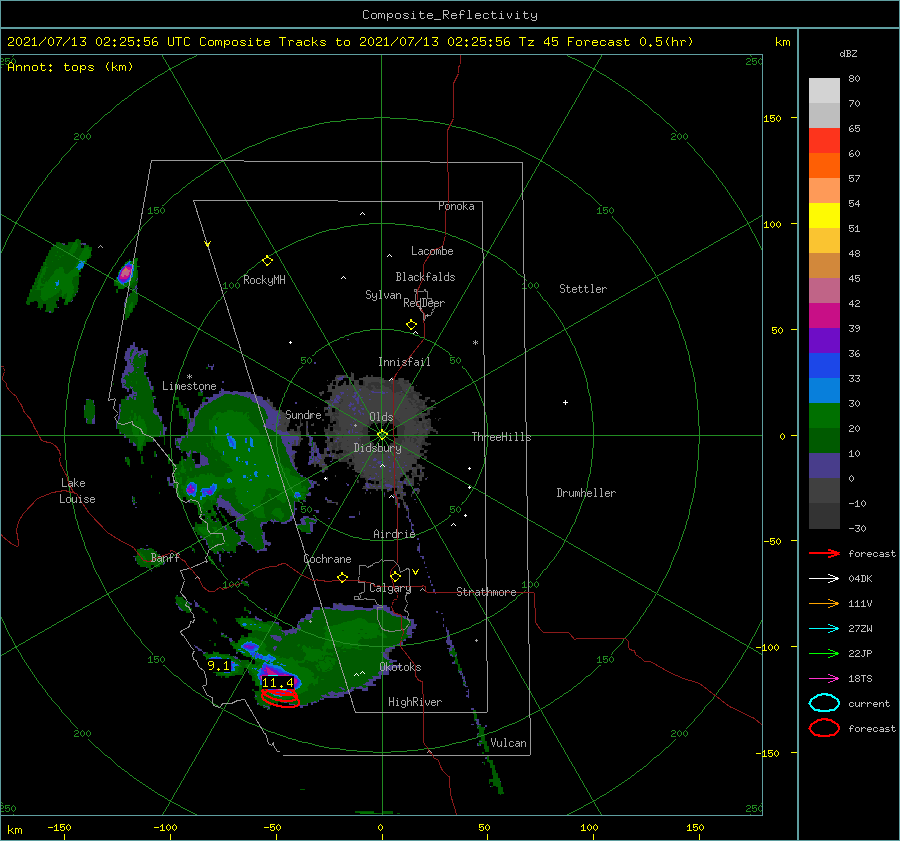Click the asterisk marker above Limestone
The image size is (900, 841).
point(189,377)
